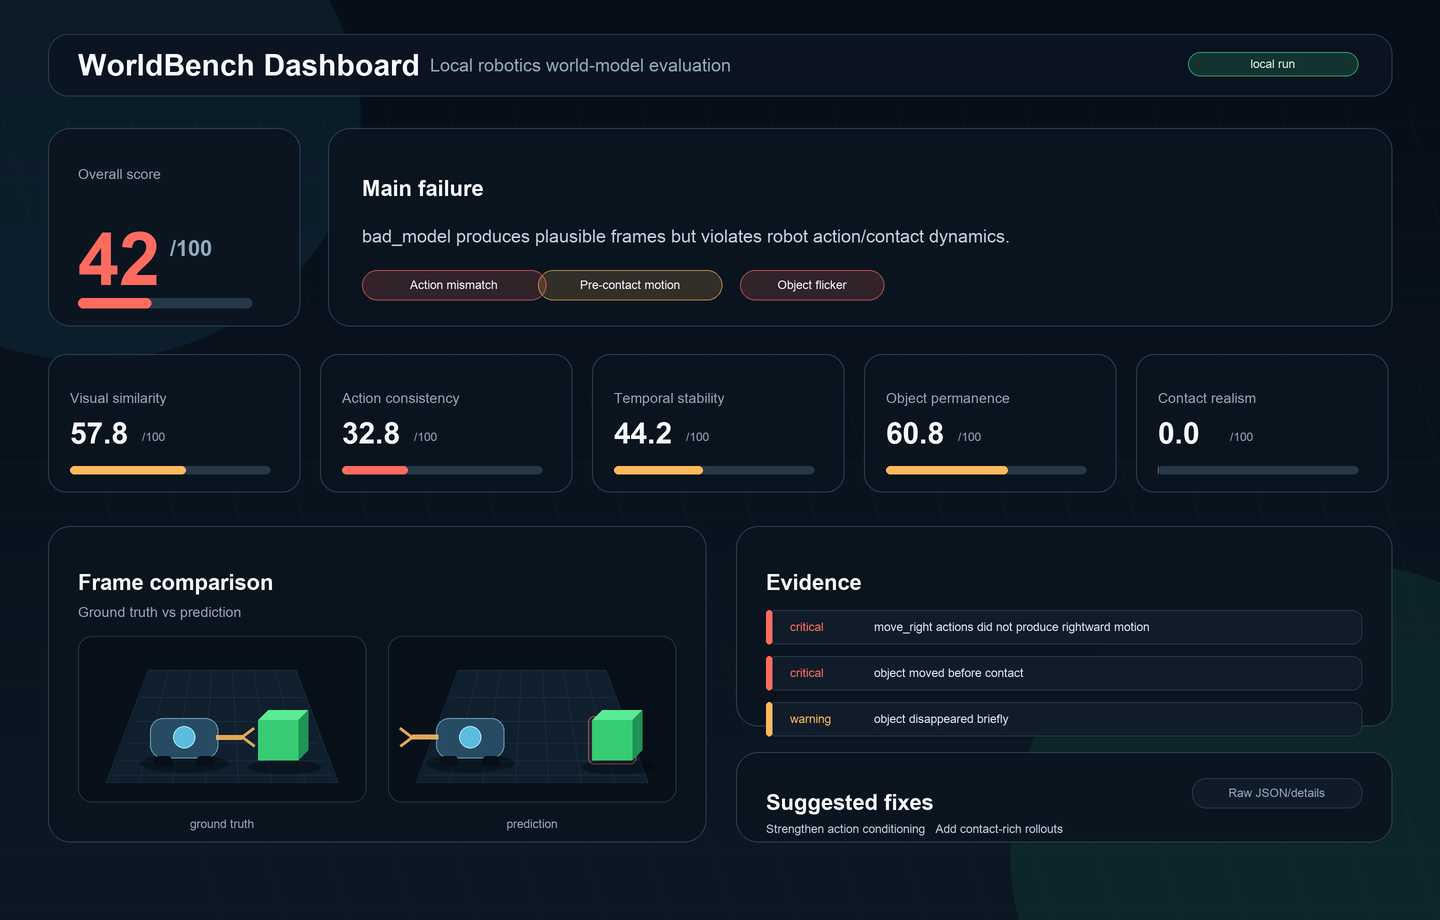The height and width of the screenshot is (920, 1440).
Task: Click the Frame comparison heading
Action: click(175, 583)
